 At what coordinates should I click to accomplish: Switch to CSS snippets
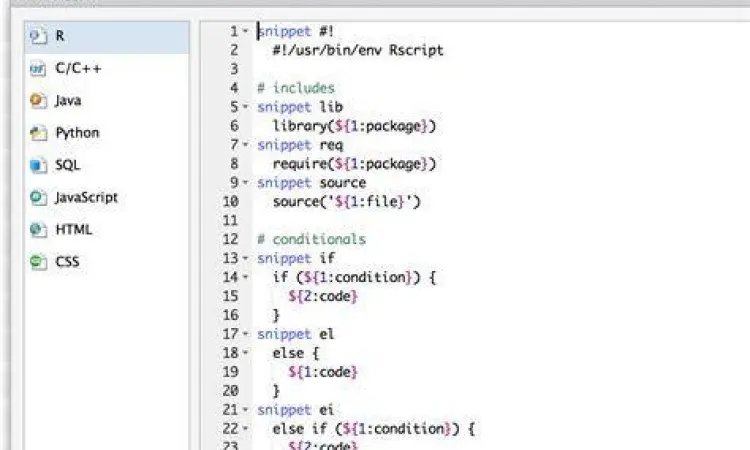tap(107, 262)
